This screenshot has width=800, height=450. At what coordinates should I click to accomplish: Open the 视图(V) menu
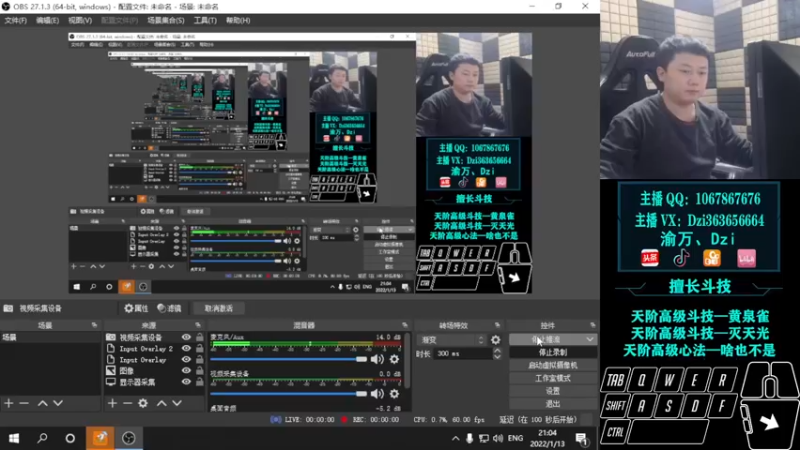[80, 20]
